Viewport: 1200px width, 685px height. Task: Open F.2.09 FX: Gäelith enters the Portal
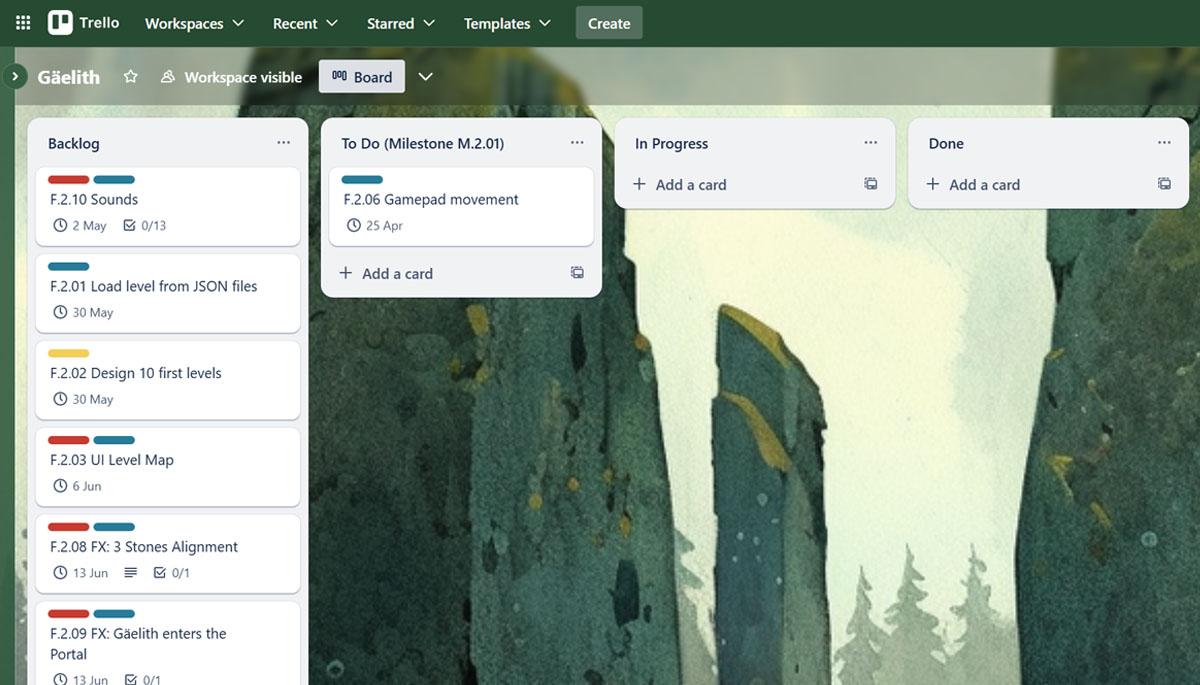coord(168,644)
